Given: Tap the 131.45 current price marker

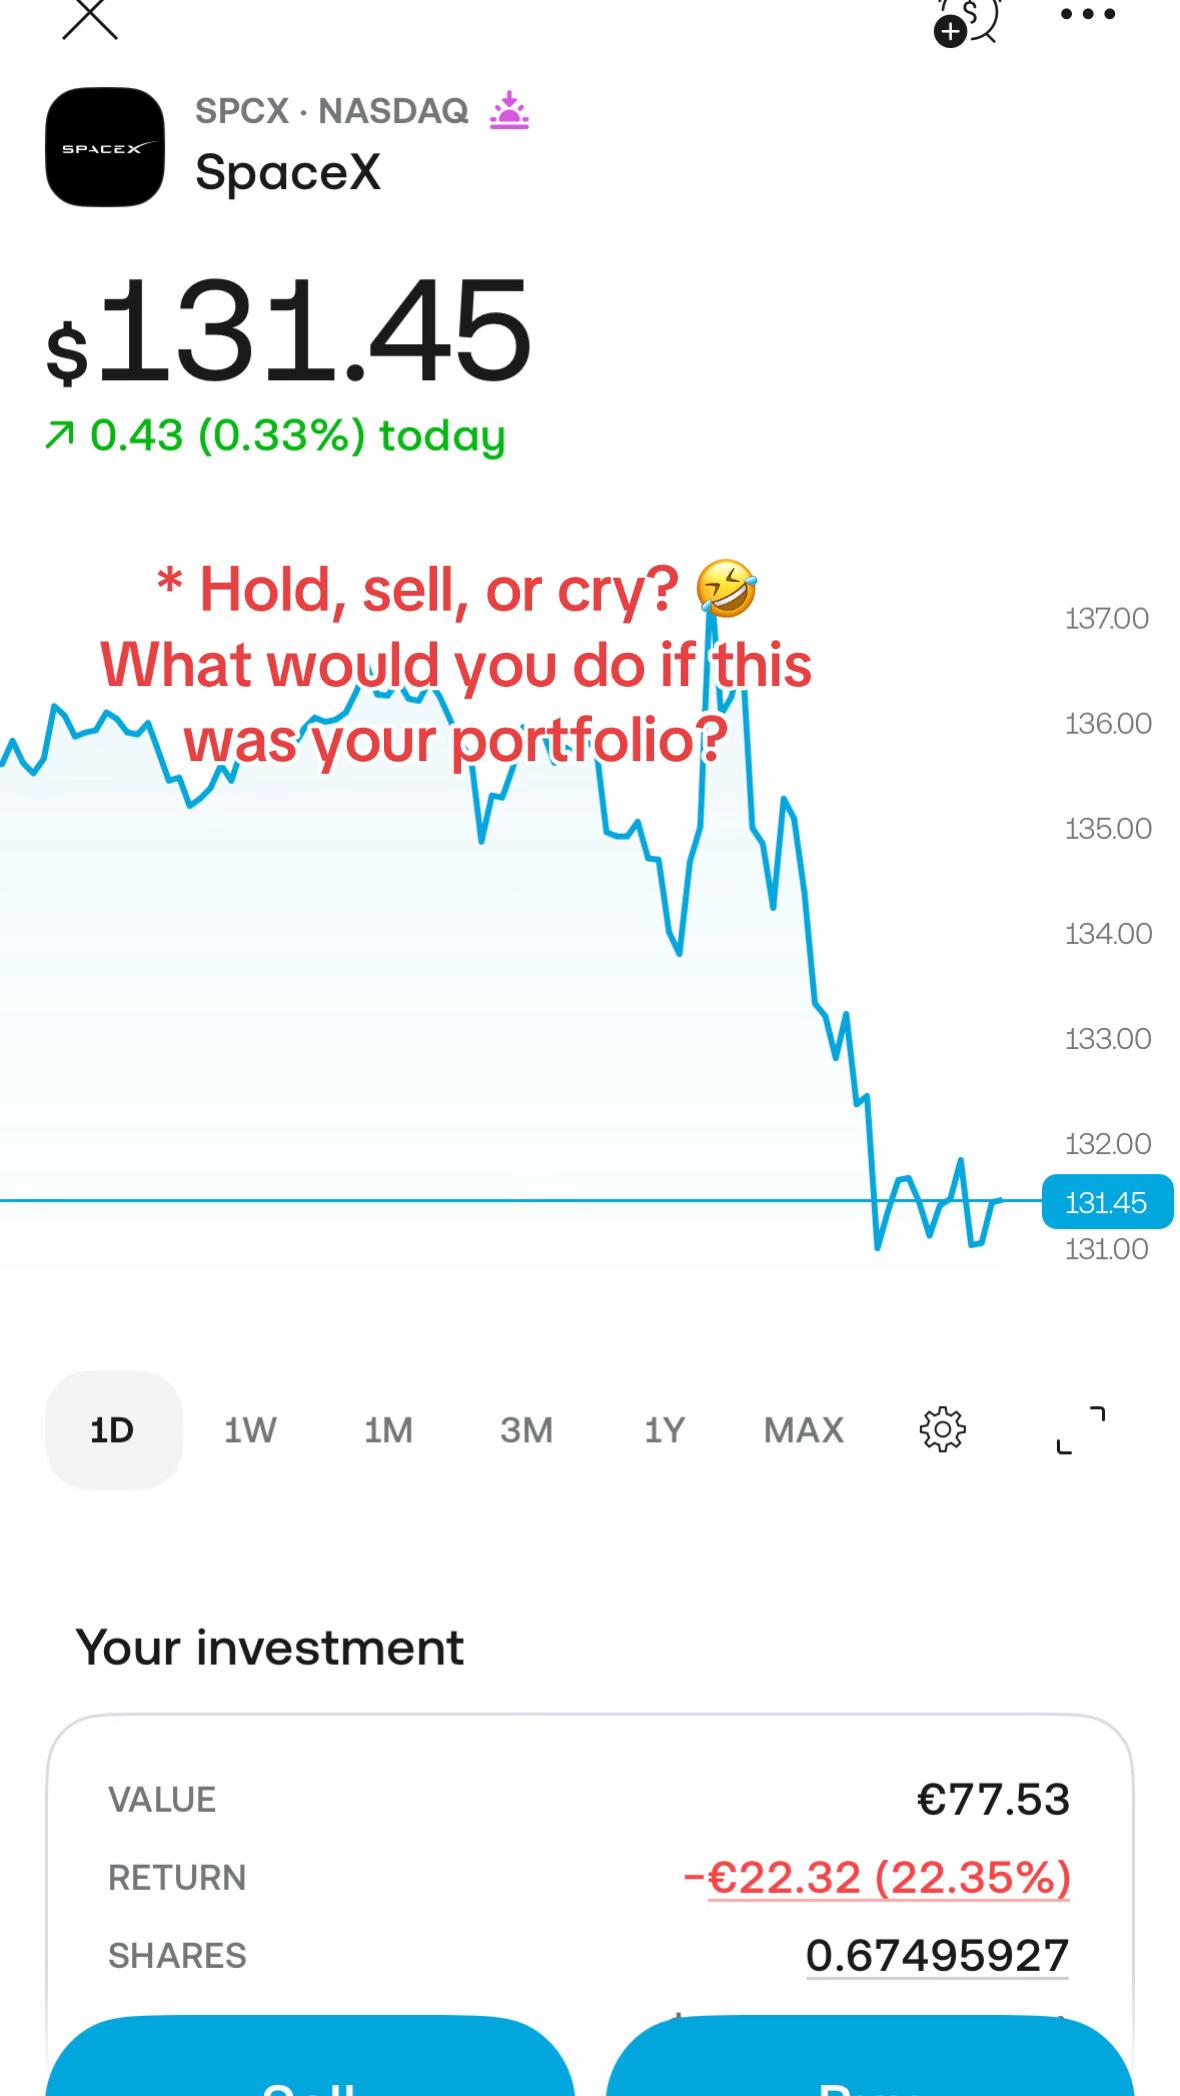Looking at the screenshot, I should click(x=1107, y=1202).
